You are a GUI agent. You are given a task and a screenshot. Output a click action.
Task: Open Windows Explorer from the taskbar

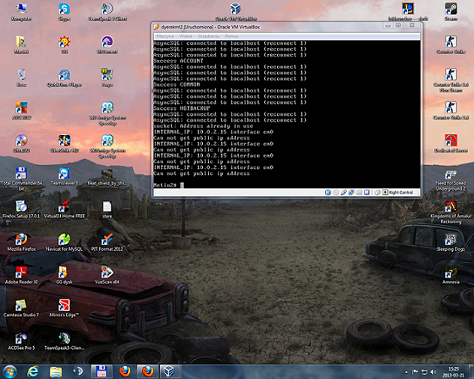click(56, 371)
